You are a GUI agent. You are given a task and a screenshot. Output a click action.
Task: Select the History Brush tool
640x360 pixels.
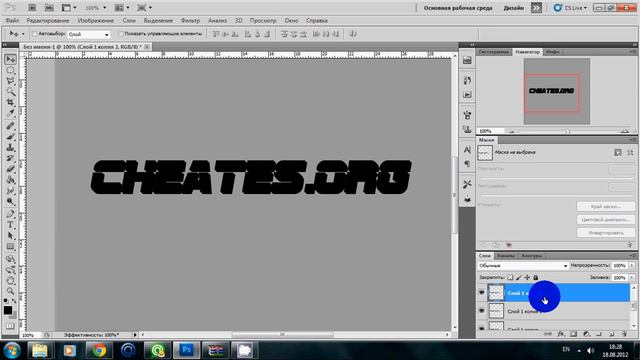[x=10, y=158]
